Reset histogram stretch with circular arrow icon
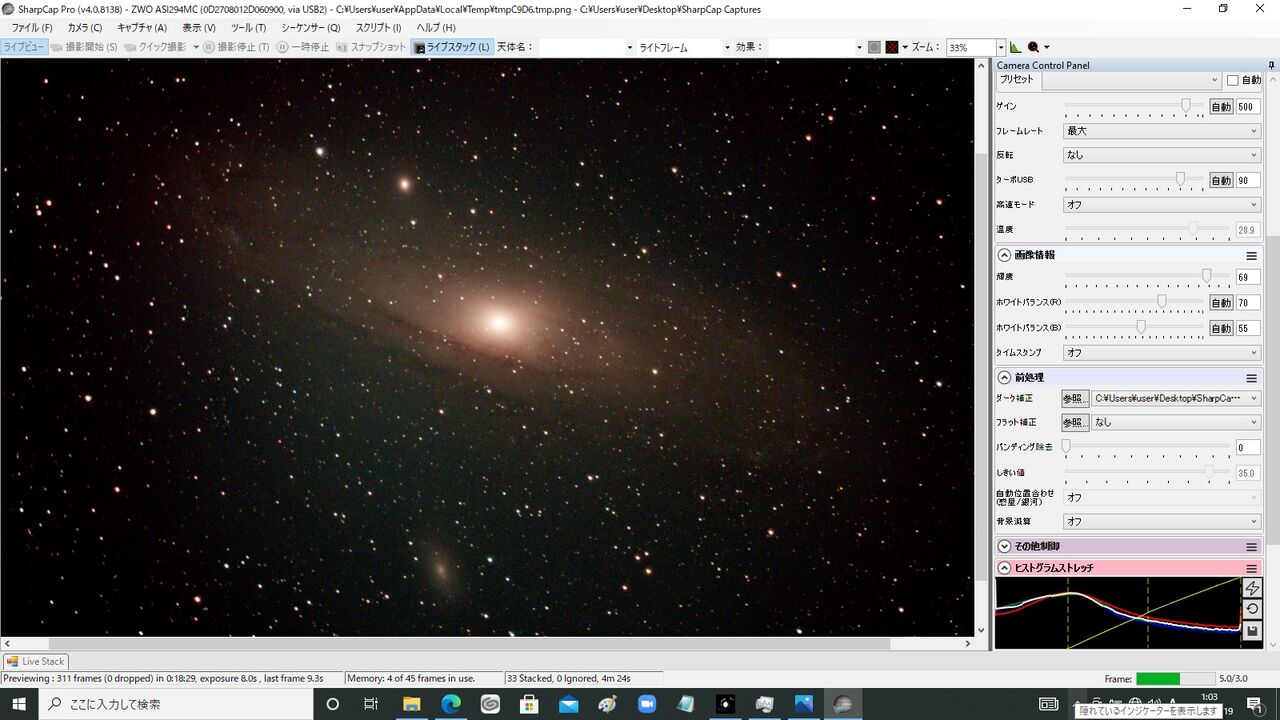The width and height of the screenshot is (1280, 720). (x=1252, y=609)
